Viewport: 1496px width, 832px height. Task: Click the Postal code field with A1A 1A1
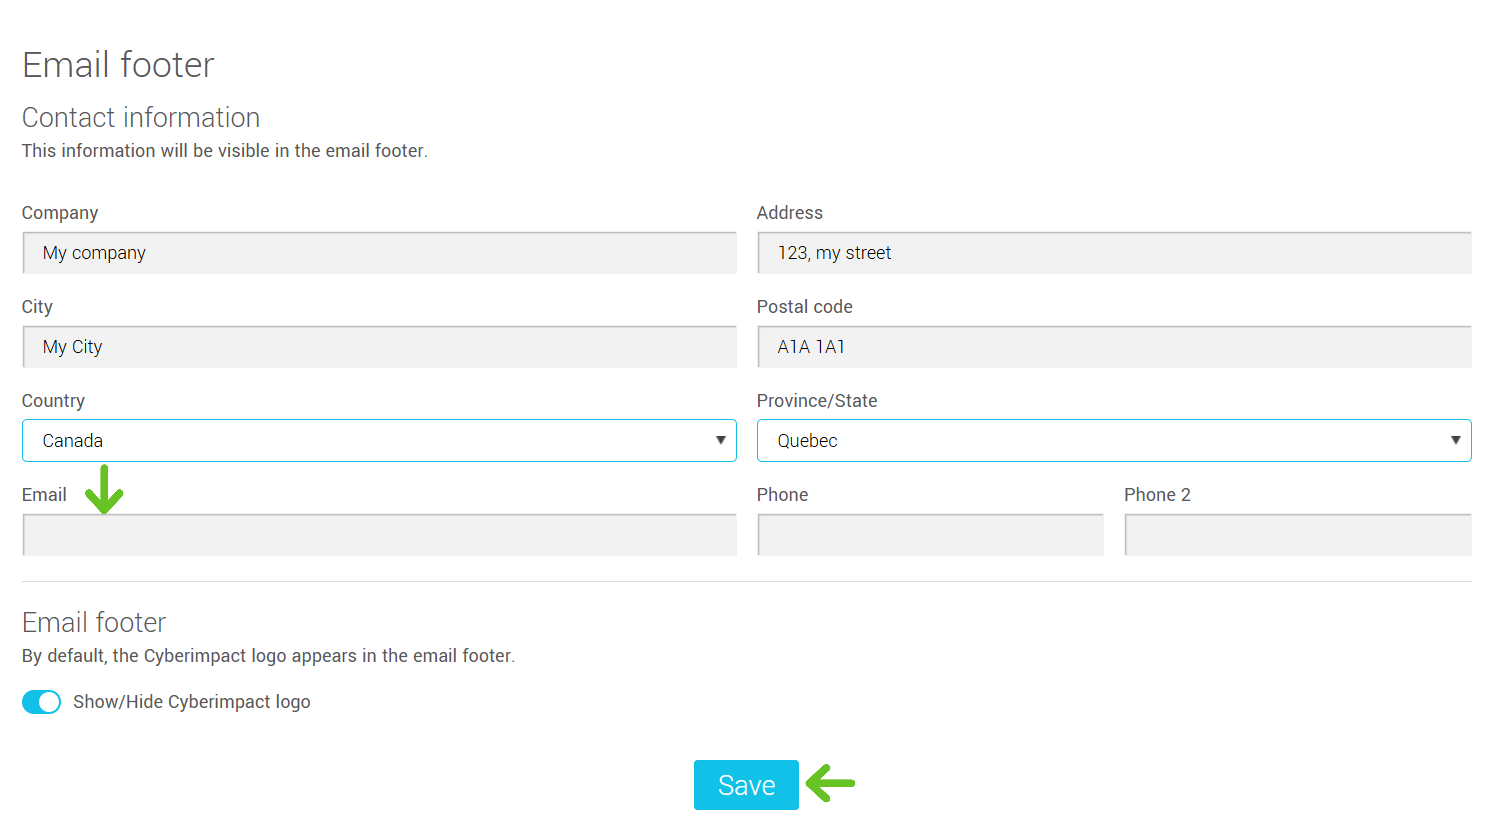[1114, 347]
